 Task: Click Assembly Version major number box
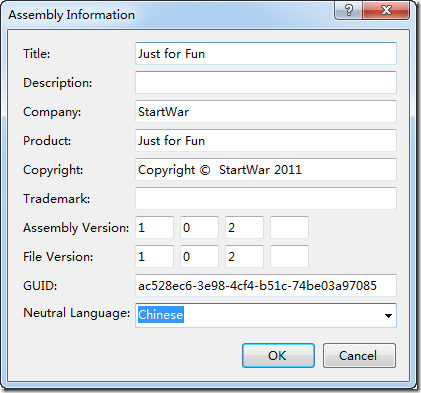(154, 227)
